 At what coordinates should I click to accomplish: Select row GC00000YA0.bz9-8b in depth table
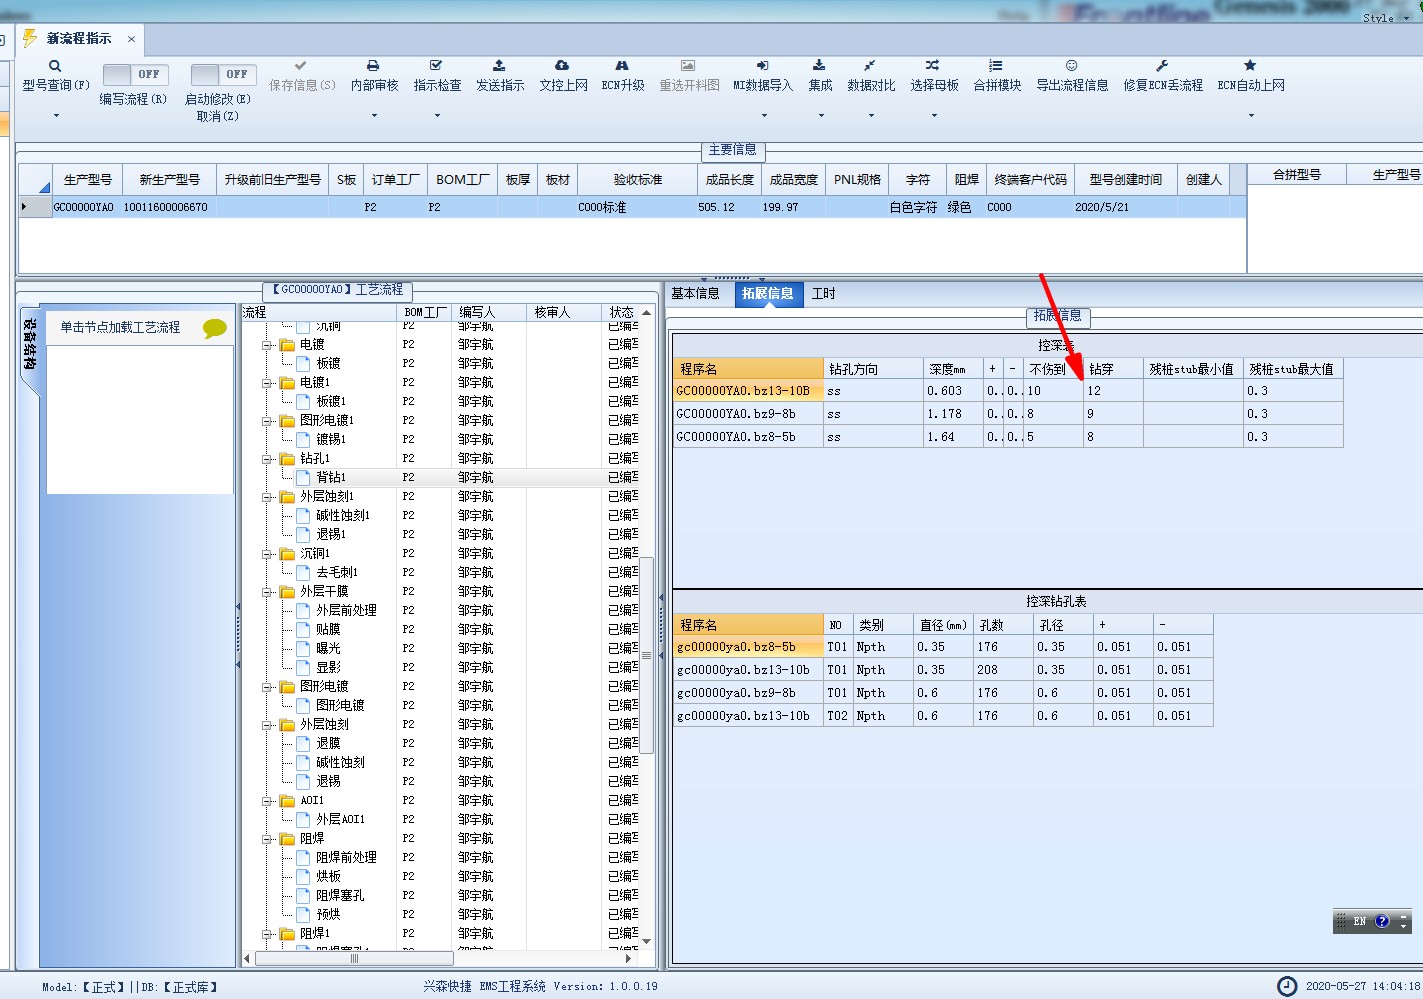(x=1008, y=414)
